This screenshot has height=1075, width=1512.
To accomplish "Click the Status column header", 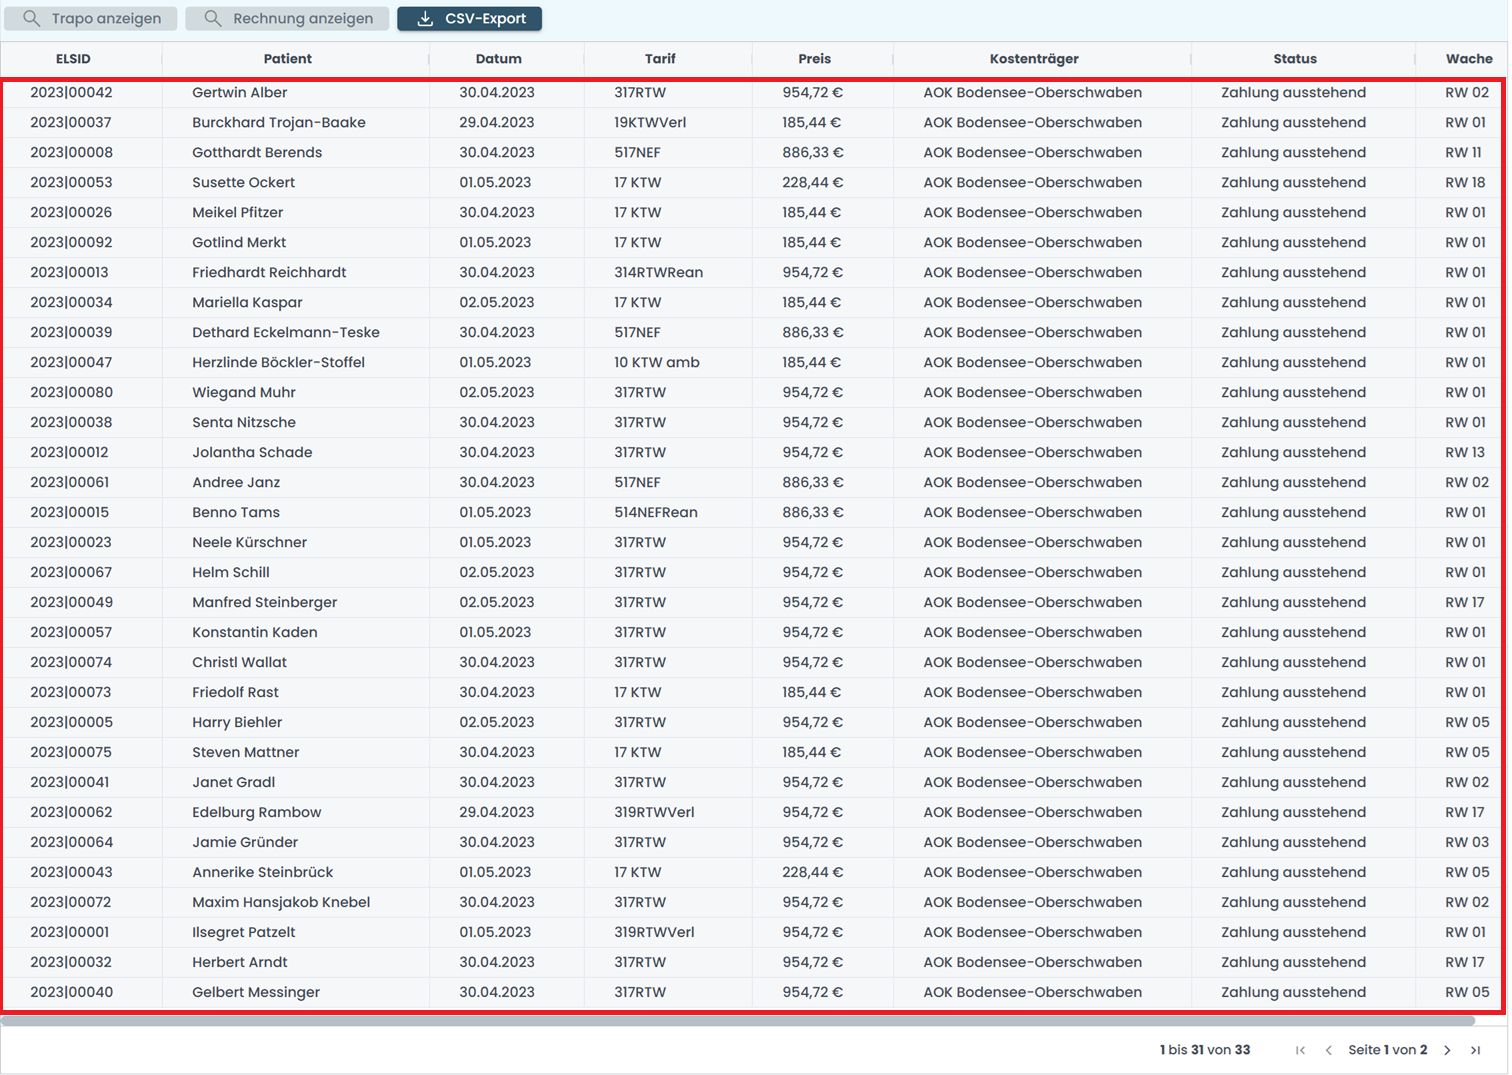I will pyautogui.click(x=1295, y=59).
